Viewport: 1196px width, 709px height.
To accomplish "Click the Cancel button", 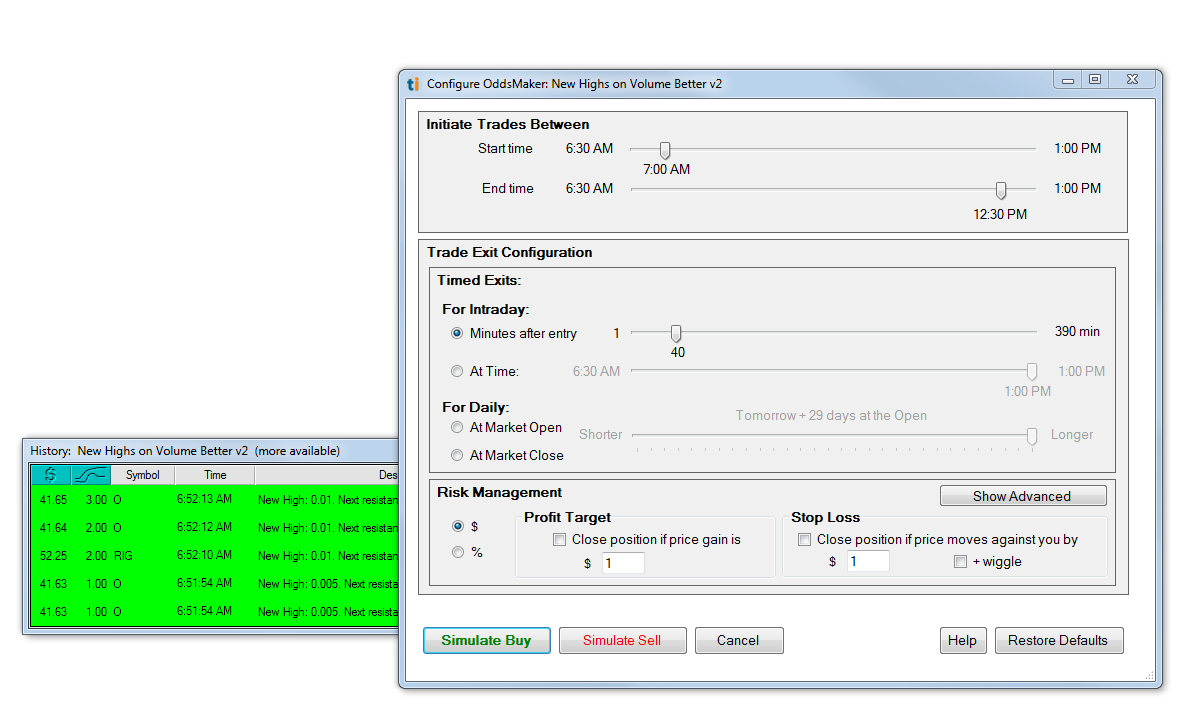I will (738, 640).
